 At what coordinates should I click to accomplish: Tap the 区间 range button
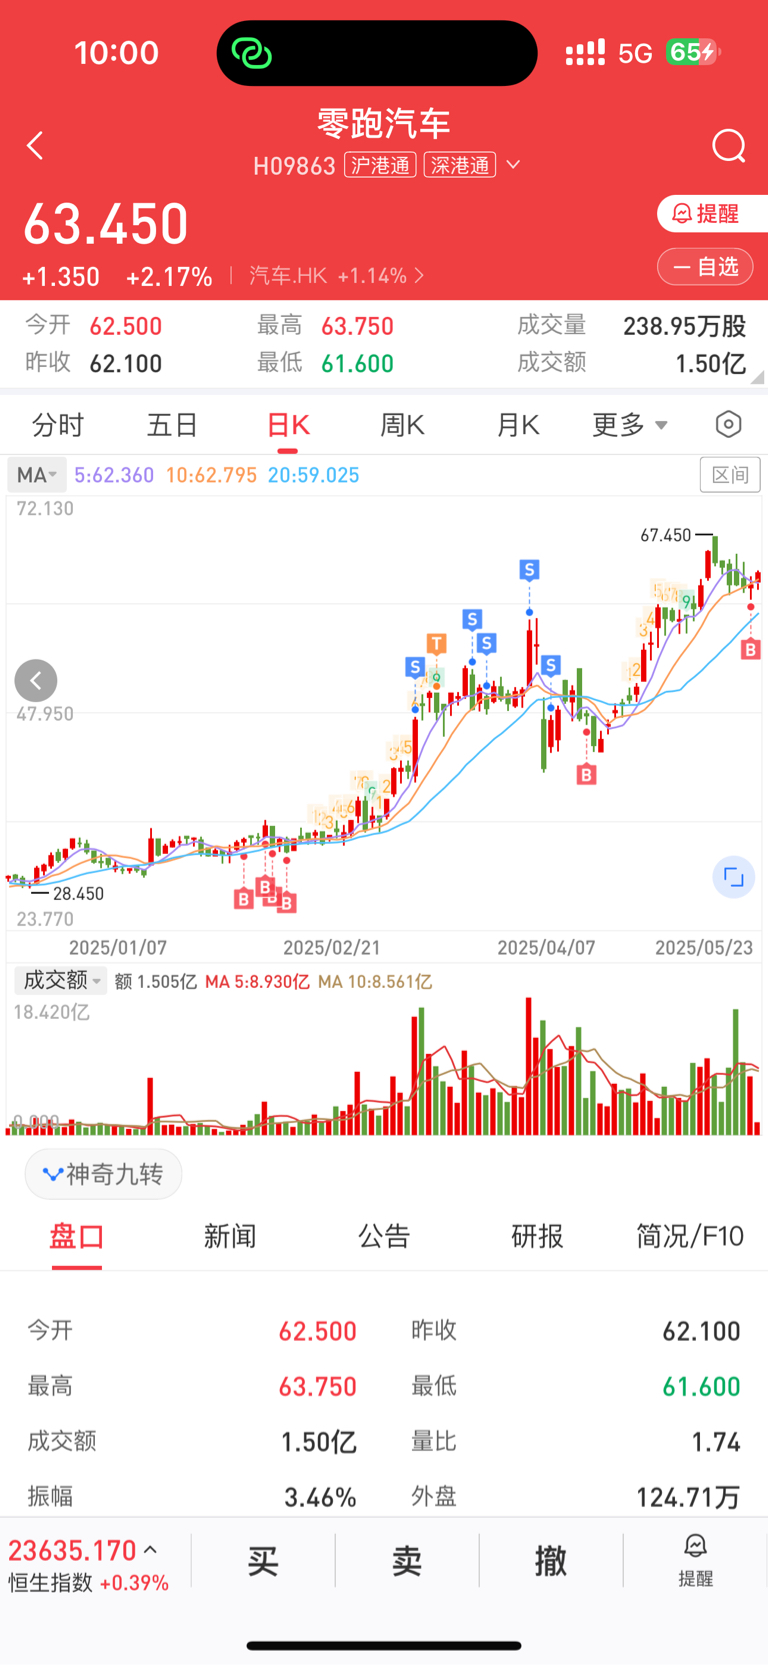click(x=730, y=475)
